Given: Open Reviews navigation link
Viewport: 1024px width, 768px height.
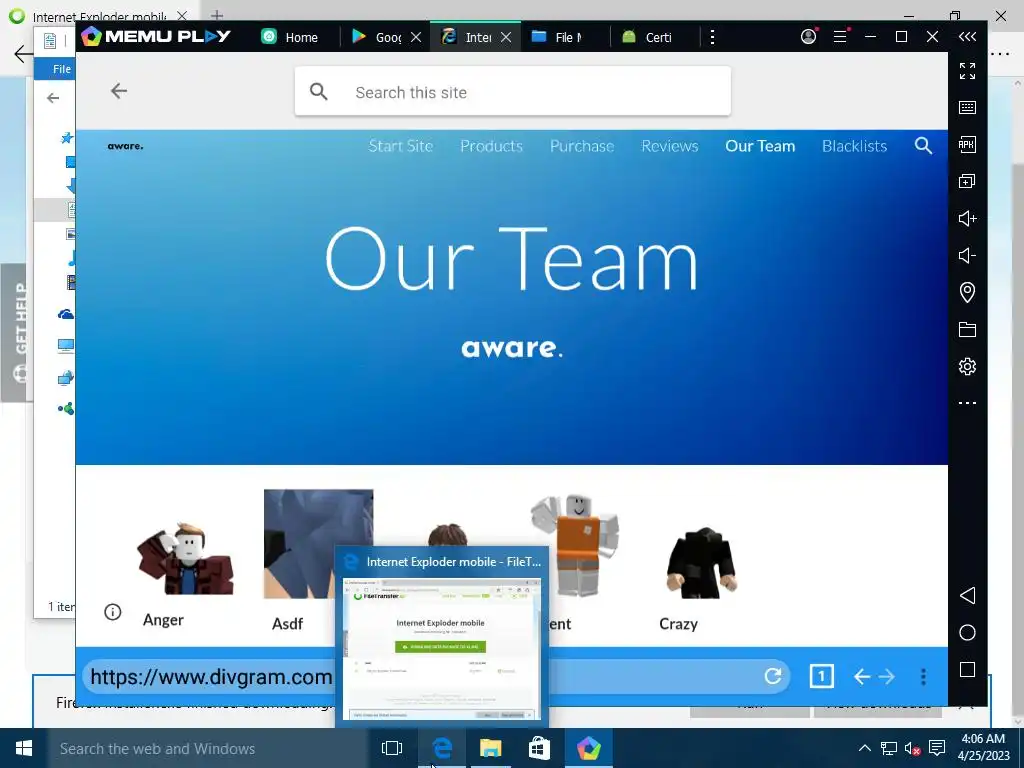Looking at the screenshot, I should [x=669, y=146].
